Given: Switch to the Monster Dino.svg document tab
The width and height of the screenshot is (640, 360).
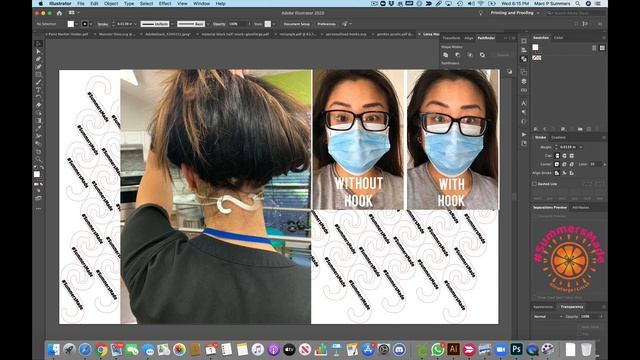Looking at the screenshot, I should [x=116, y=34].
